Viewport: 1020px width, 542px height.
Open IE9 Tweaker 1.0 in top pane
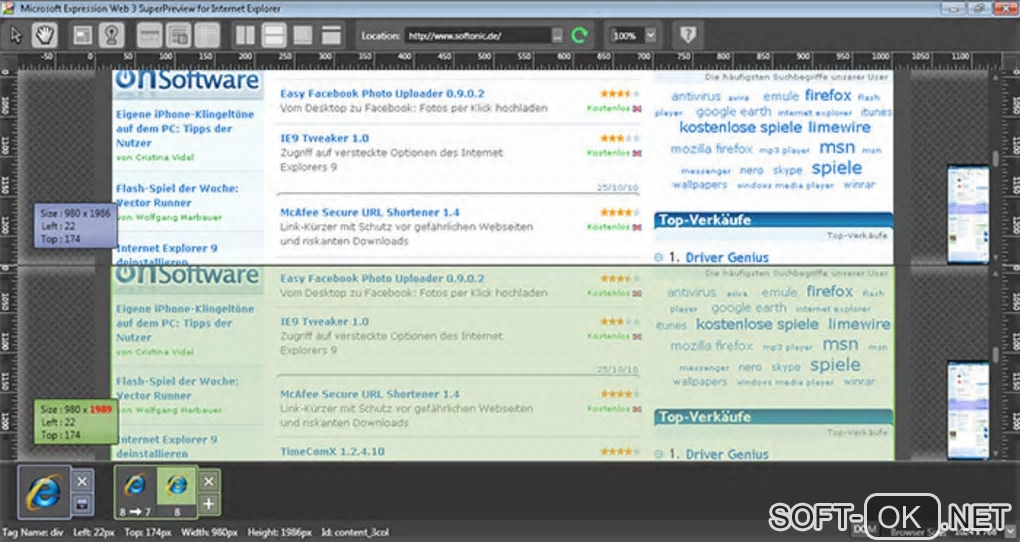pyautogui.click(x=324, y=138)
